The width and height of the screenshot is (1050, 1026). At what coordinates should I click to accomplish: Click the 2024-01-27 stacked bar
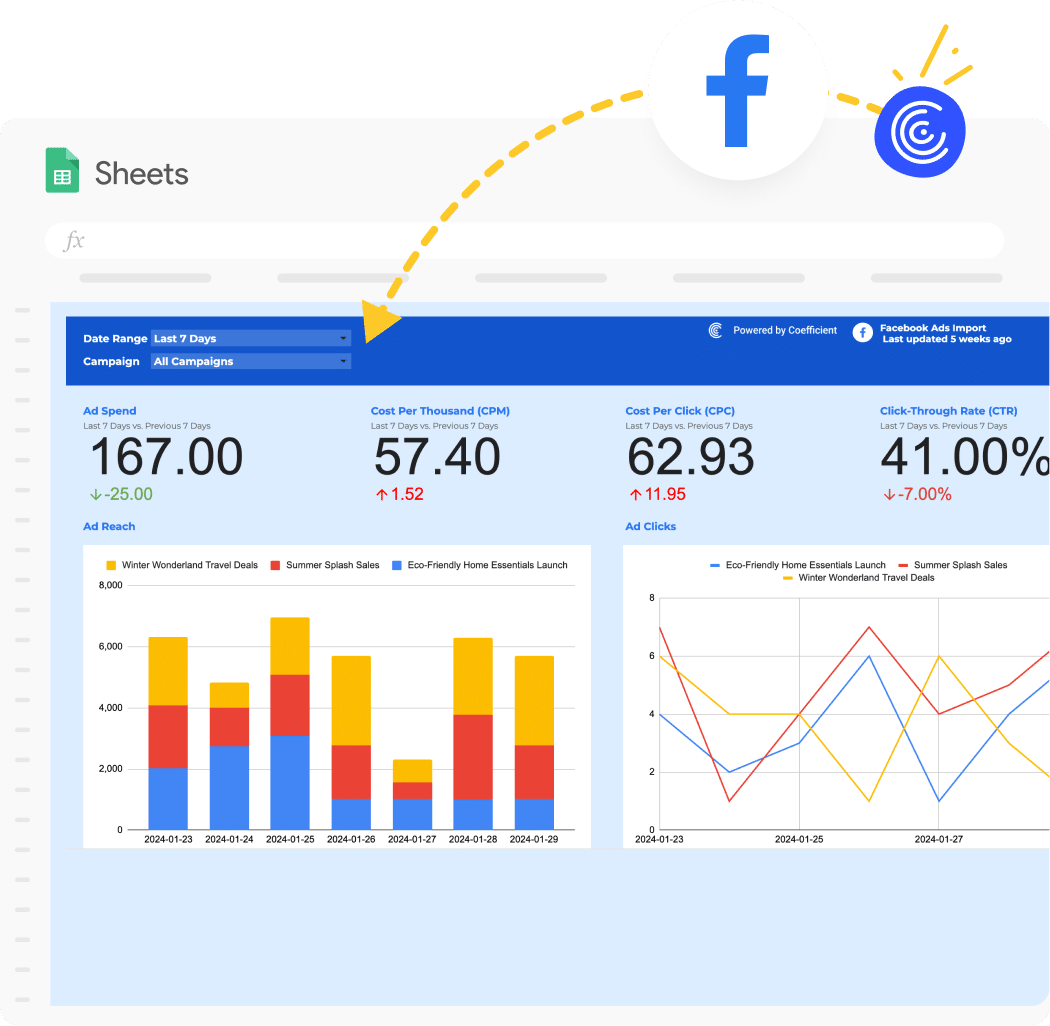coord(412,794)
